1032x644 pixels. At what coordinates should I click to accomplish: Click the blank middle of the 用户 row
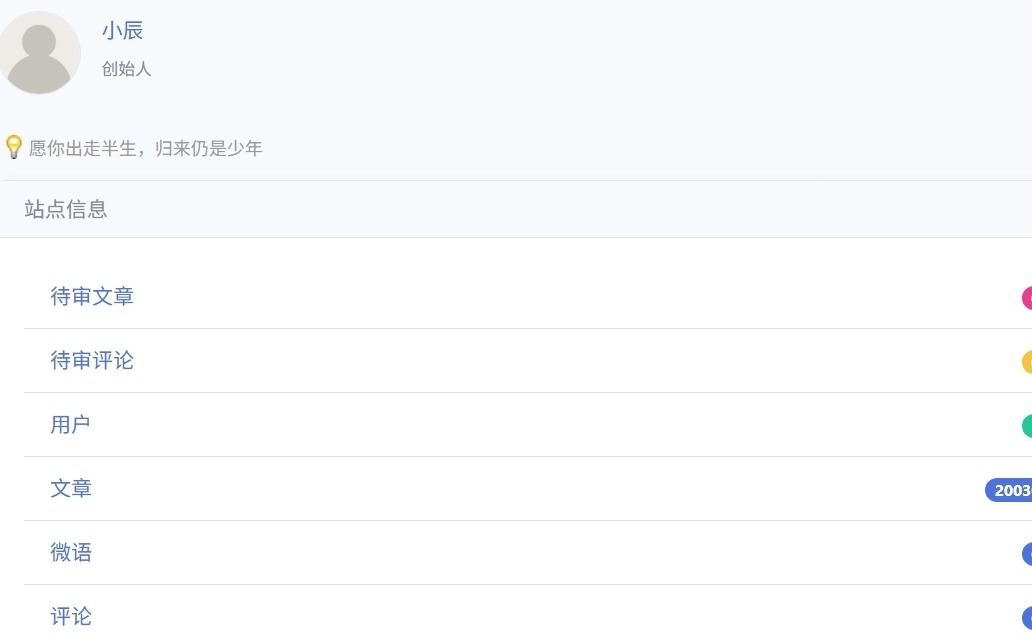(528, 425)
